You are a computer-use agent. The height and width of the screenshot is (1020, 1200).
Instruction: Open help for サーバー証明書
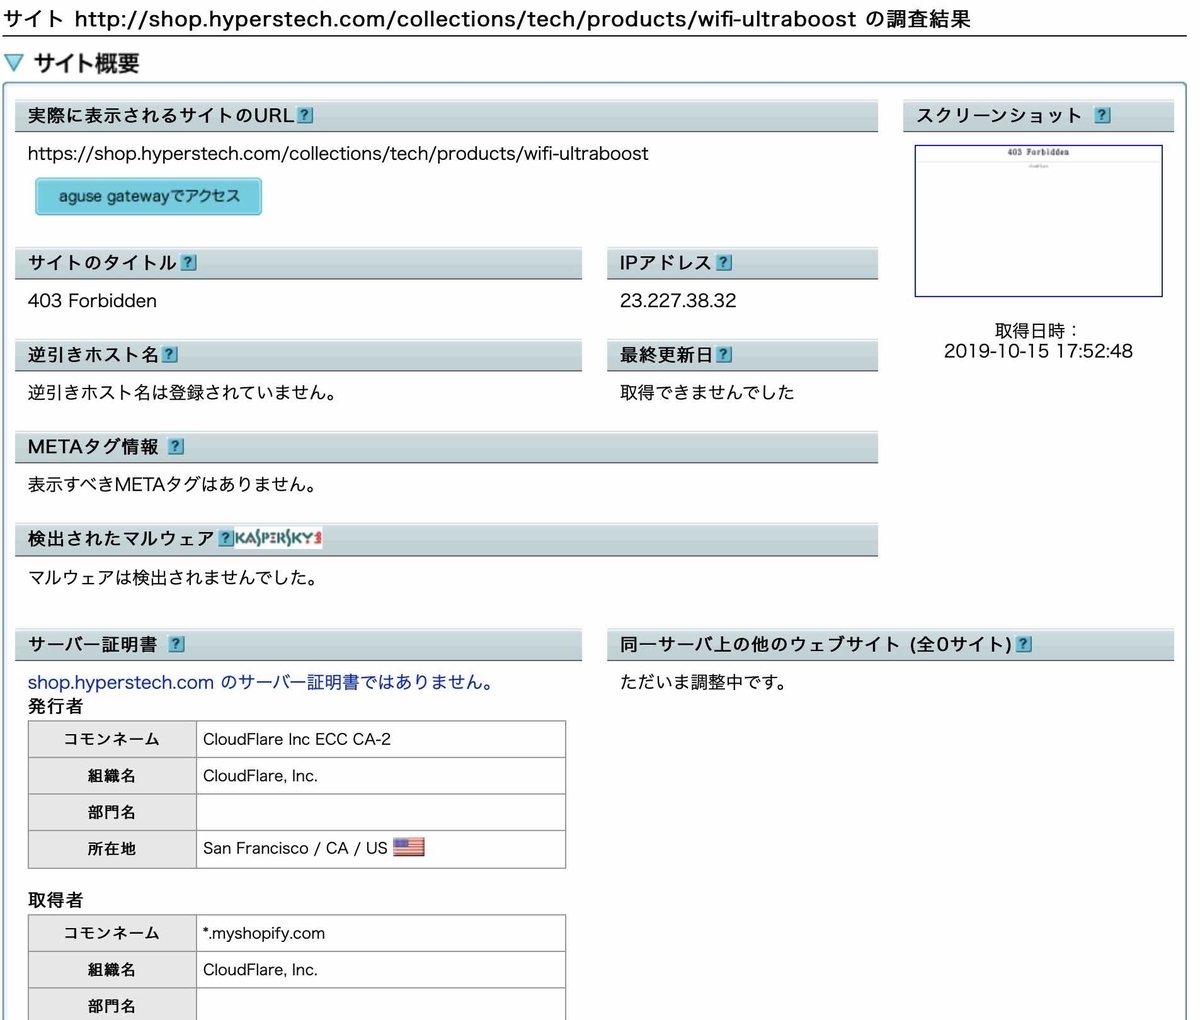176,644
